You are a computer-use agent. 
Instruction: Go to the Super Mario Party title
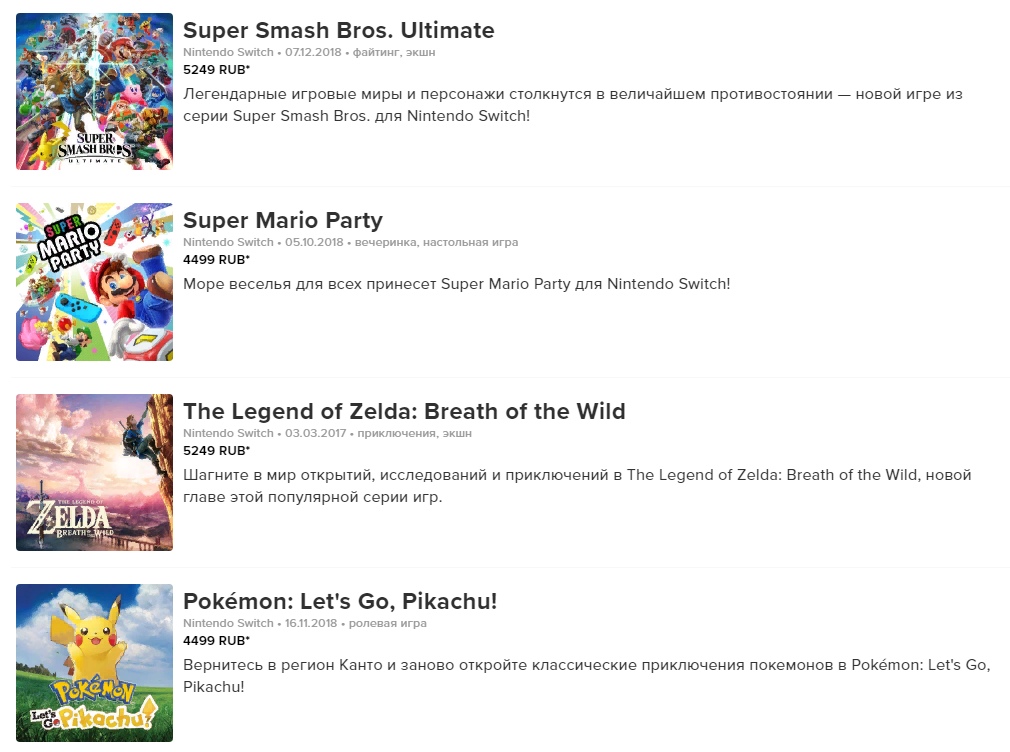(x=282, y=221)
